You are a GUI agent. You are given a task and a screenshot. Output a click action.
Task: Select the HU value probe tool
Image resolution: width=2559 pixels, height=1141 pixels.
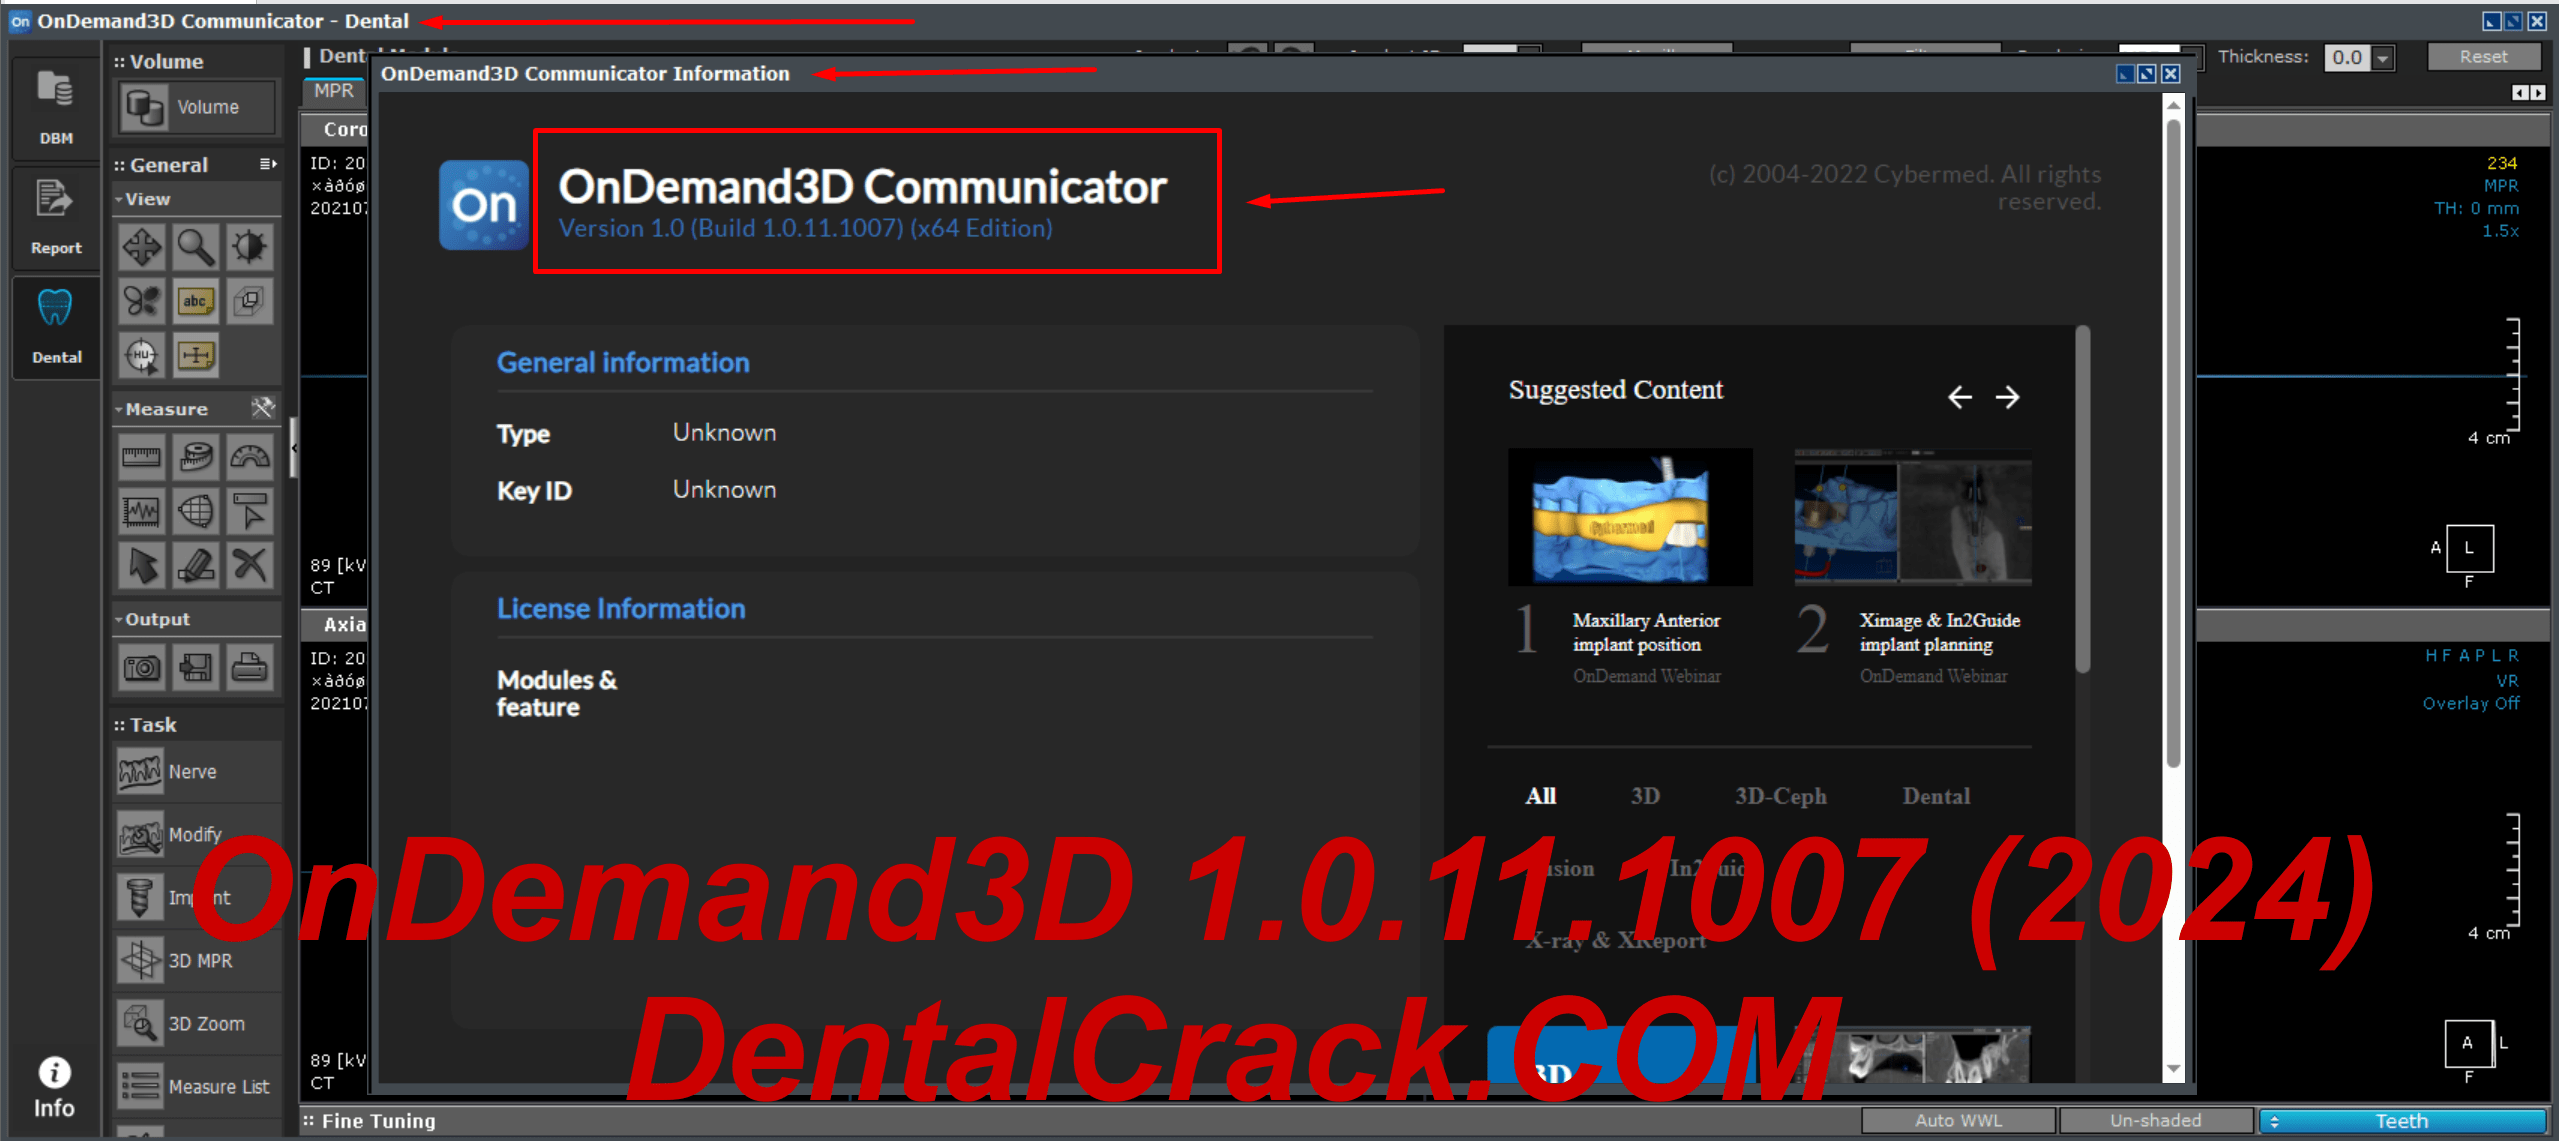[141, 355]
